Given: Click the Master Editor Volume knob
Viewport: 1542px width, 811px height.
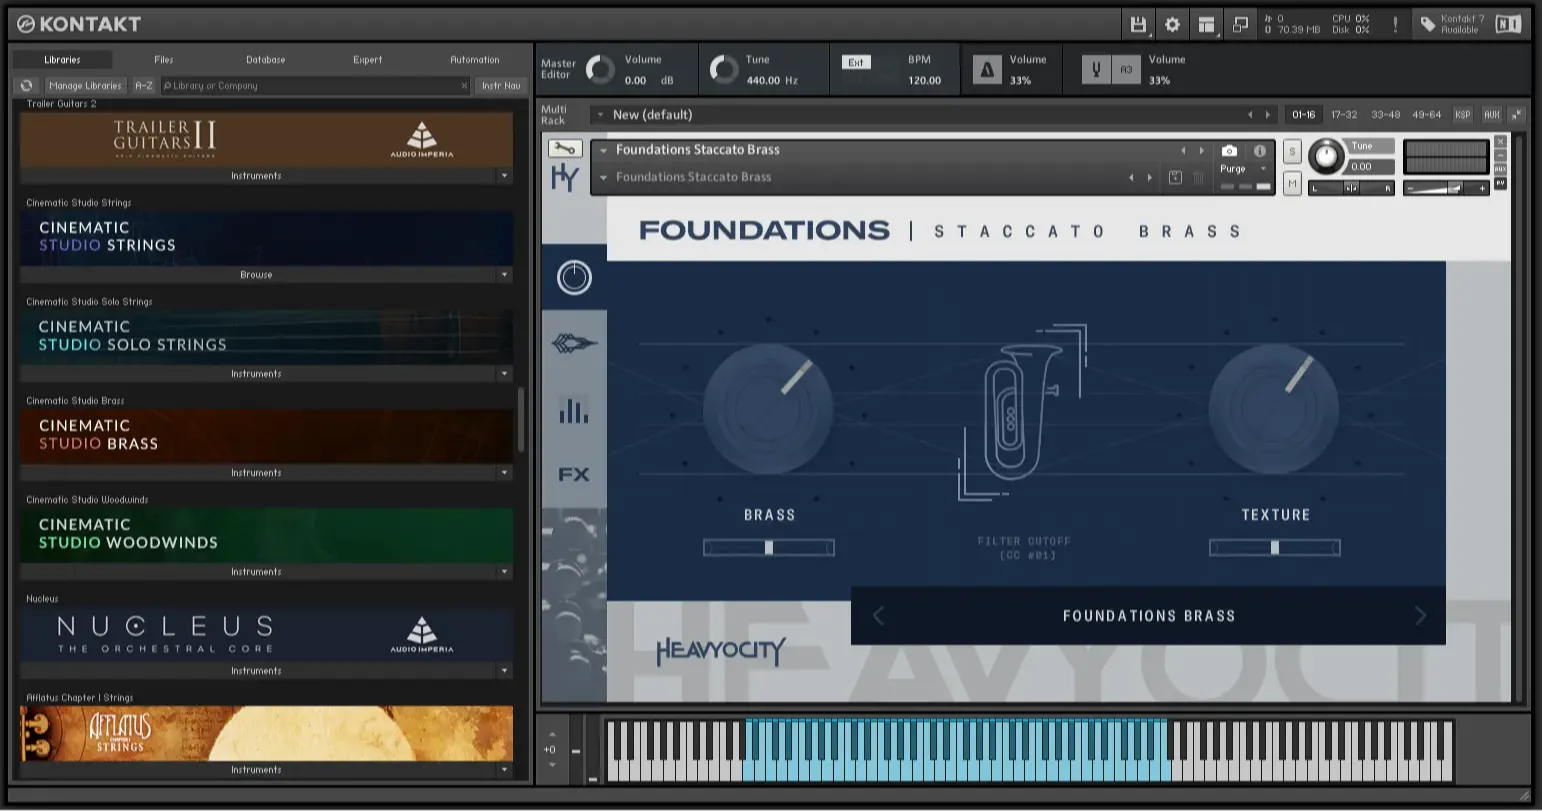Looking at the screenshot, I should click(x=600, y=70).
